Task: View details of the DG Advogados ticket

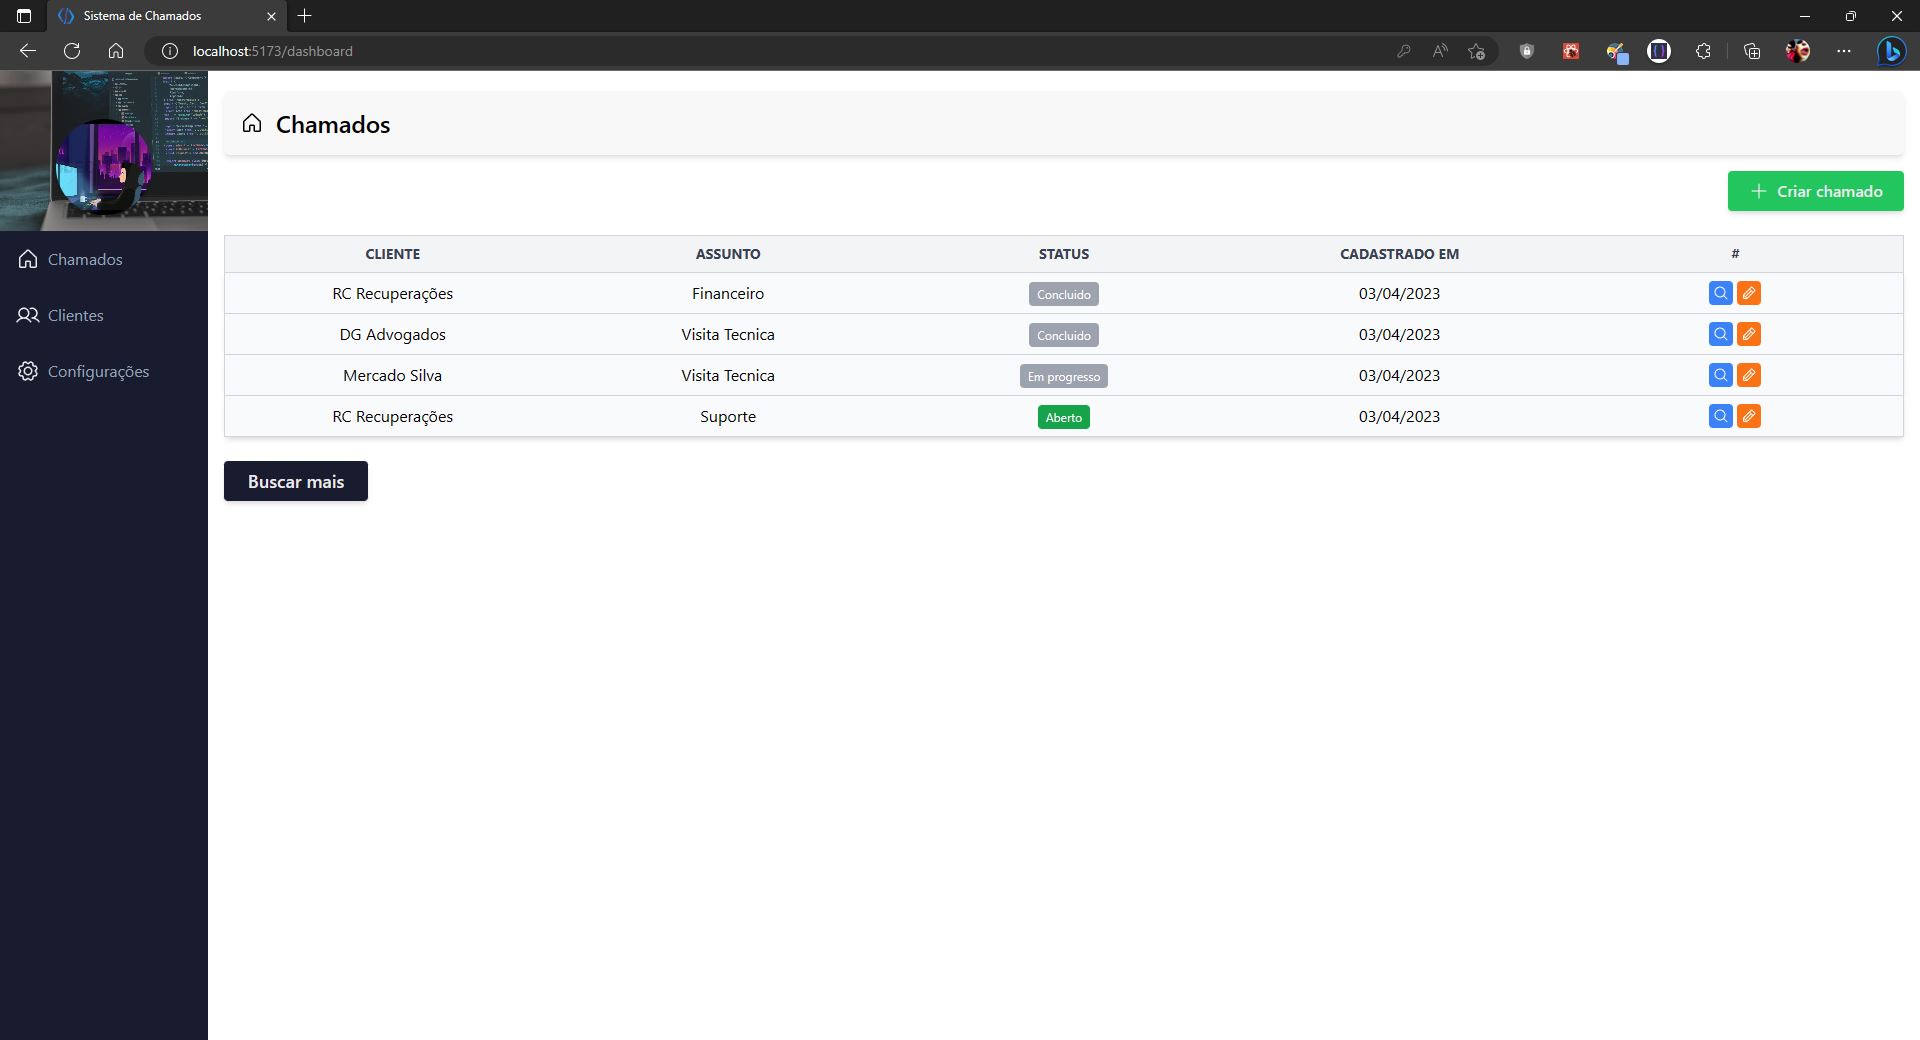Action: pos(1719,334)
